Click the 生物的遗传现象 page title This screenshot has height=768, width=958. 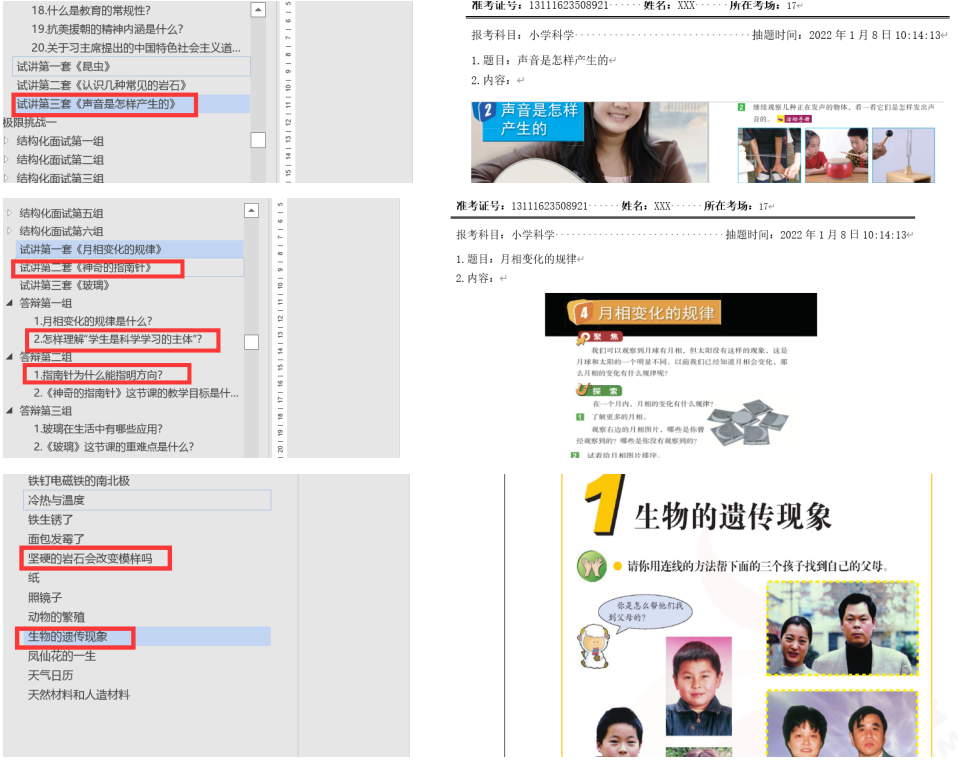click(732, 515)
